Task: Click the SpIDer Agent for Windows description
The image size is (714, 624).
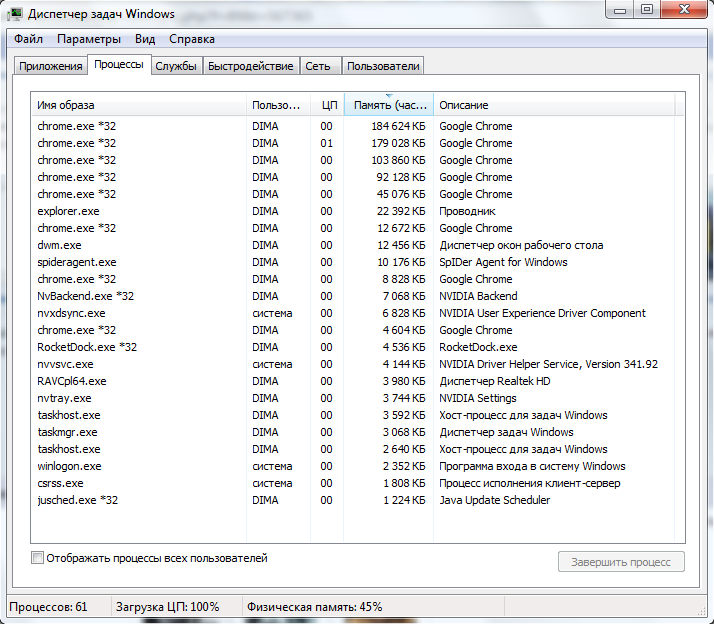Action: pyautogui.click(x=503, y=262)
